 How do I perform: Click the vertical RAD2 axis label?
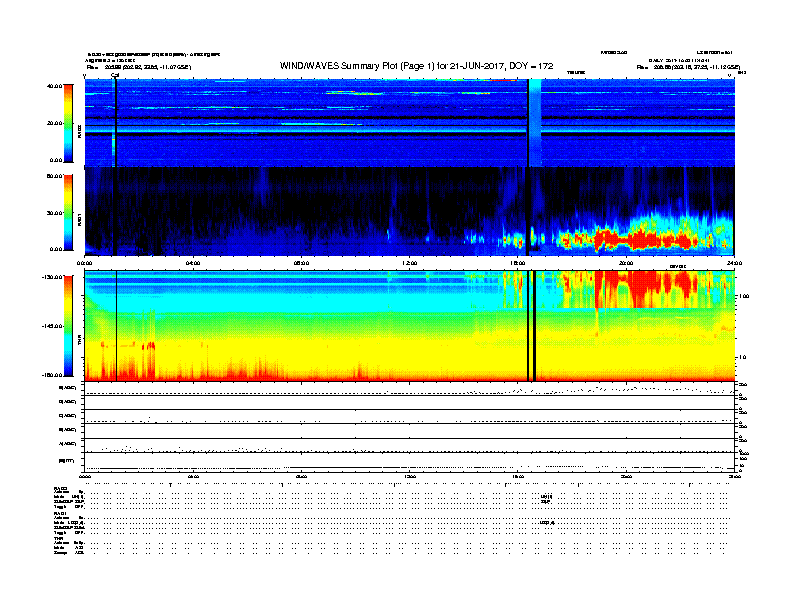[x=79, y=131]
